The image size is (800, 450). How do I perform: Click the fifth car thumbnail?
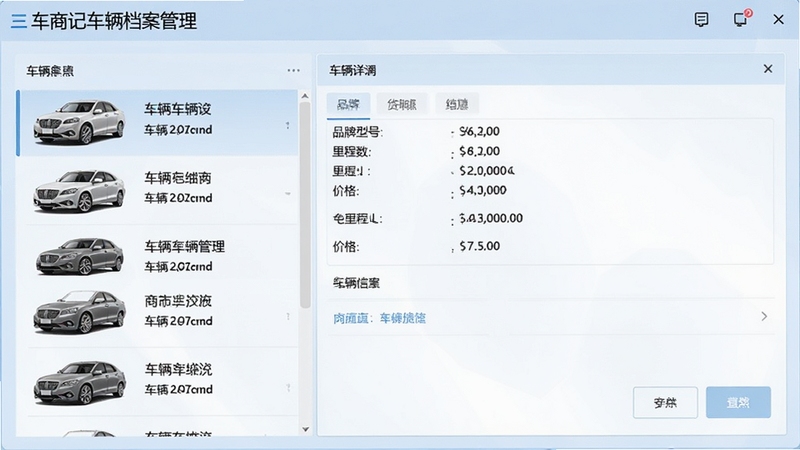point(80,383)
